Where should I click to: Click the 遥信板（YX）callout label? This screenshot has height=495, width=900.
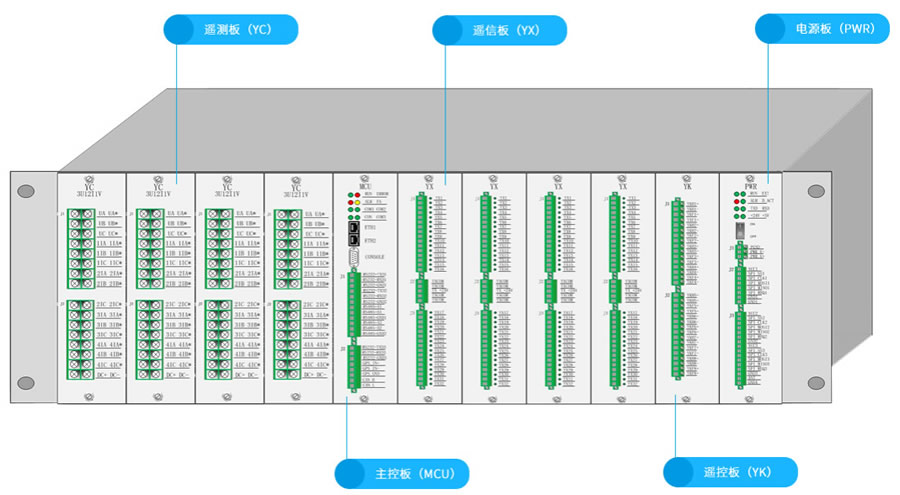(499, 30)
